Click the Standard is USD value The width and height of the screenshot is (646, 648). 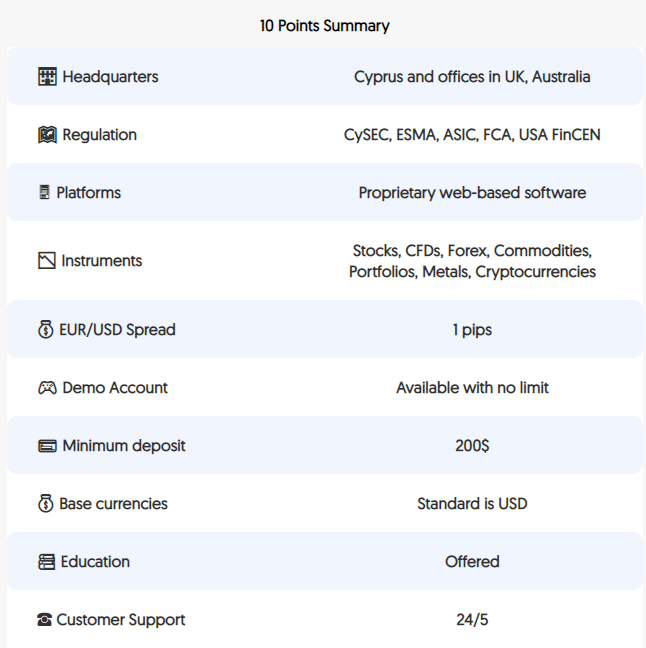(472, 504)
